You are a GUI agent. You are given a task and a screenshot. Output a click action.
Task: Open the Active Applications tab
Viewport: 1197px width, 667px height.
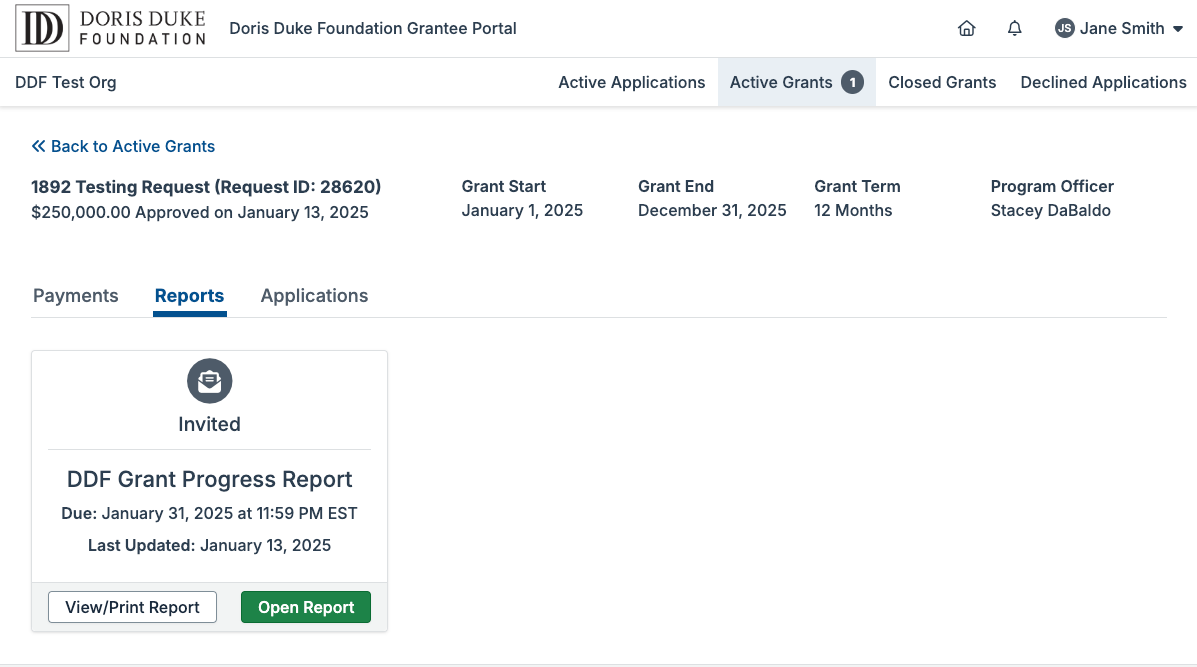pos(631,82)
